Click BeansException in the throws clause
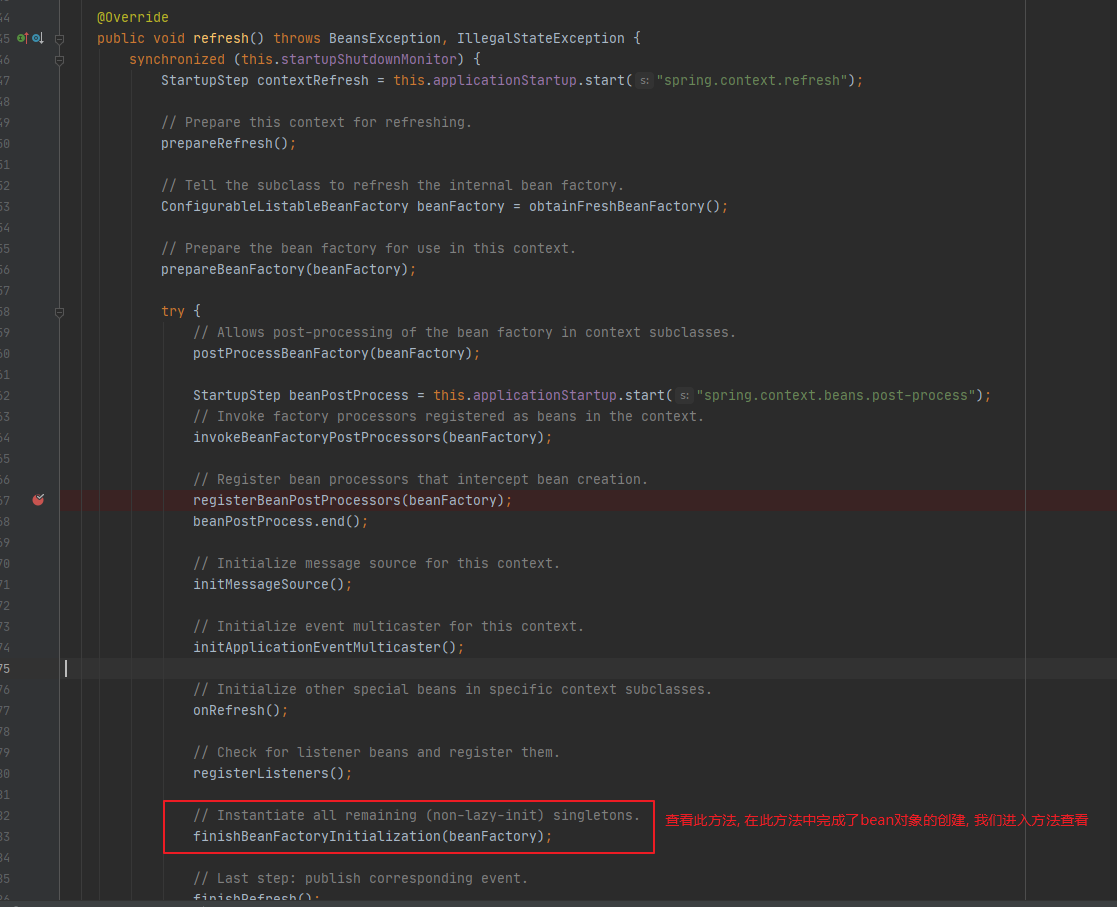Image resolution: width=1117 pixels, height=907 pixels. pyautogui.click(x=385, y=38)
